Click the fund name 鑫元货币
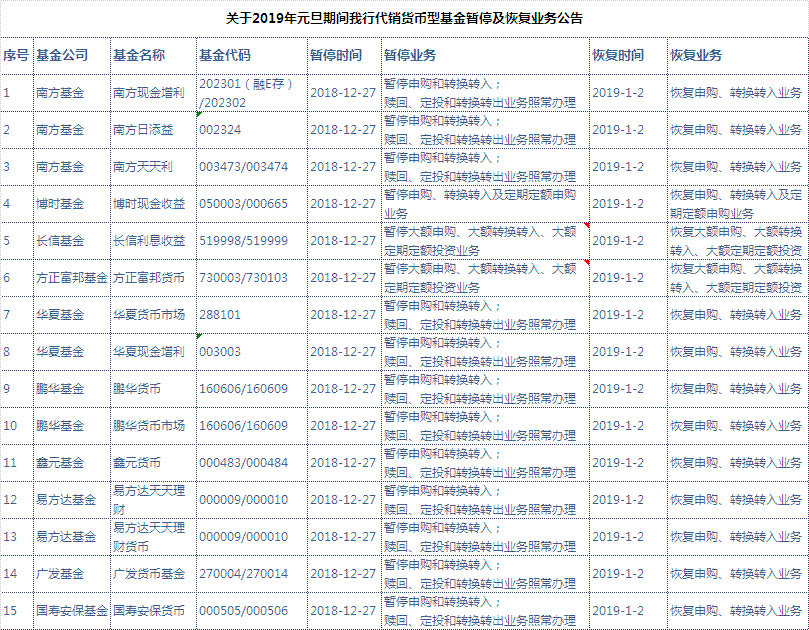809x630 pixels. pyautogui.click(x=137, y=462)
